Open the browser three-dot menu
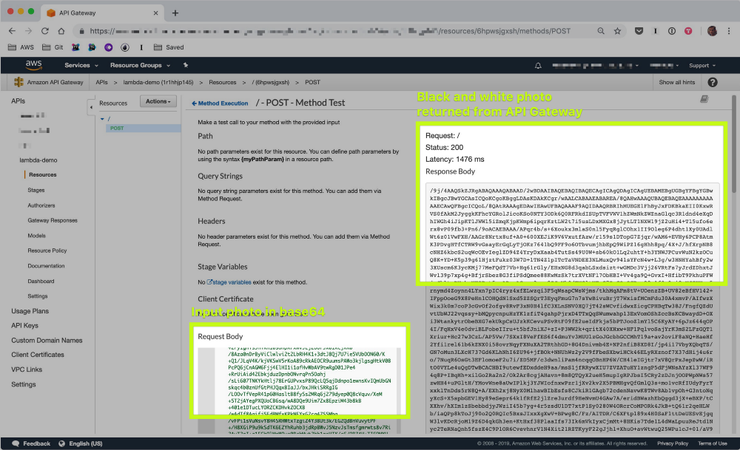The height and width of the screenshot is (450, 740). [x=729, y=31]
